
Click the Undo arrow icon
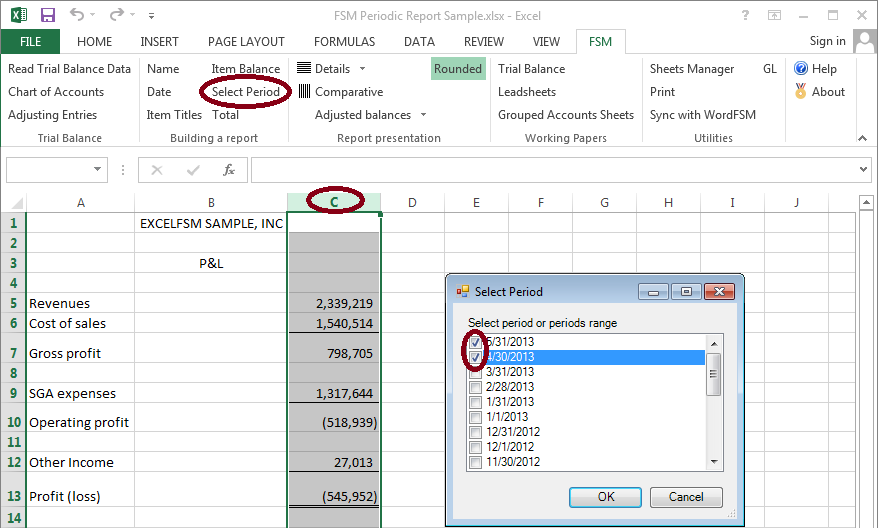77,15
